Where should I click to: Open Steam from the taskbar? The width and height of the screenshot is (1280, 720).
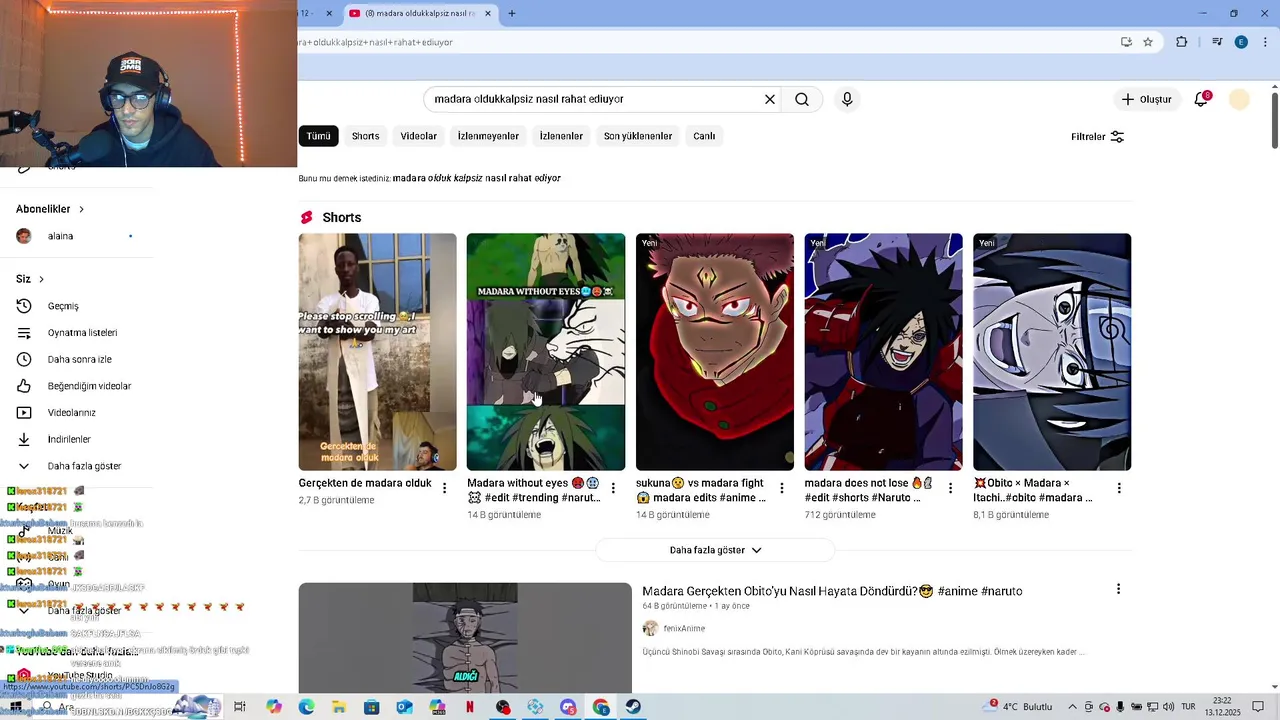coord(634,707)
